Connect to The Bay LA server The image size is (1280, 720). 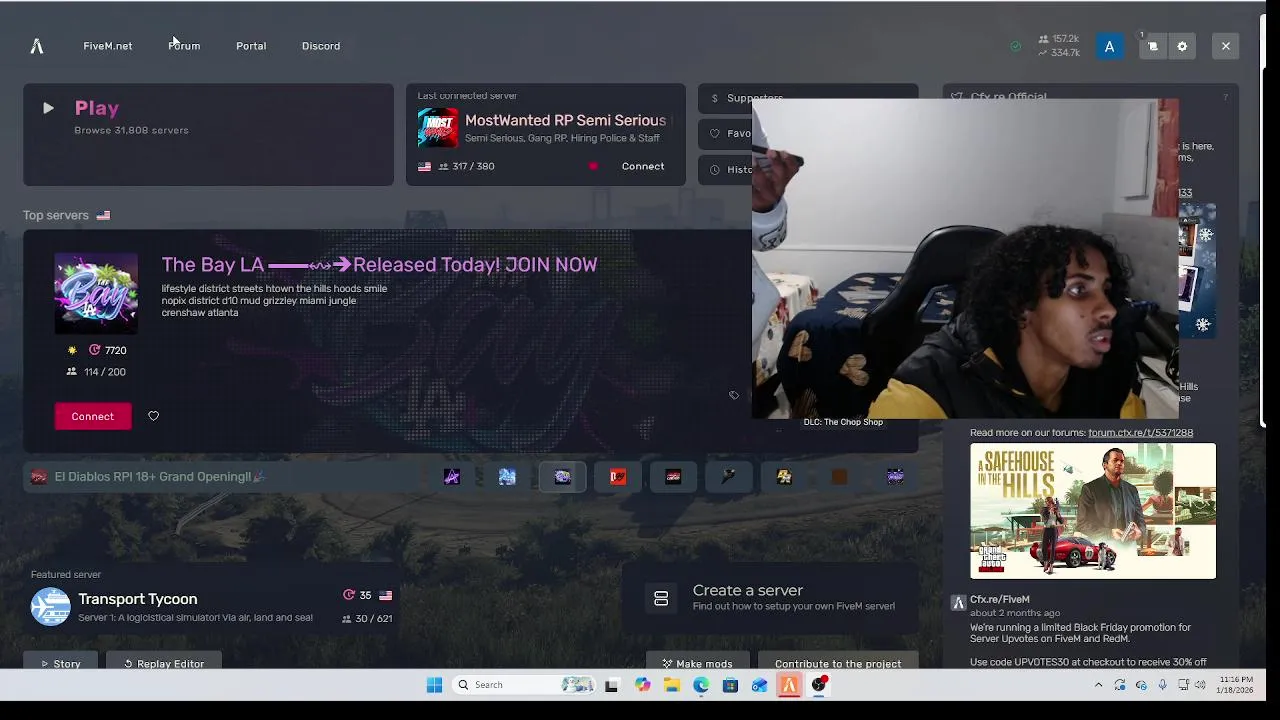[x=93, y=416]
